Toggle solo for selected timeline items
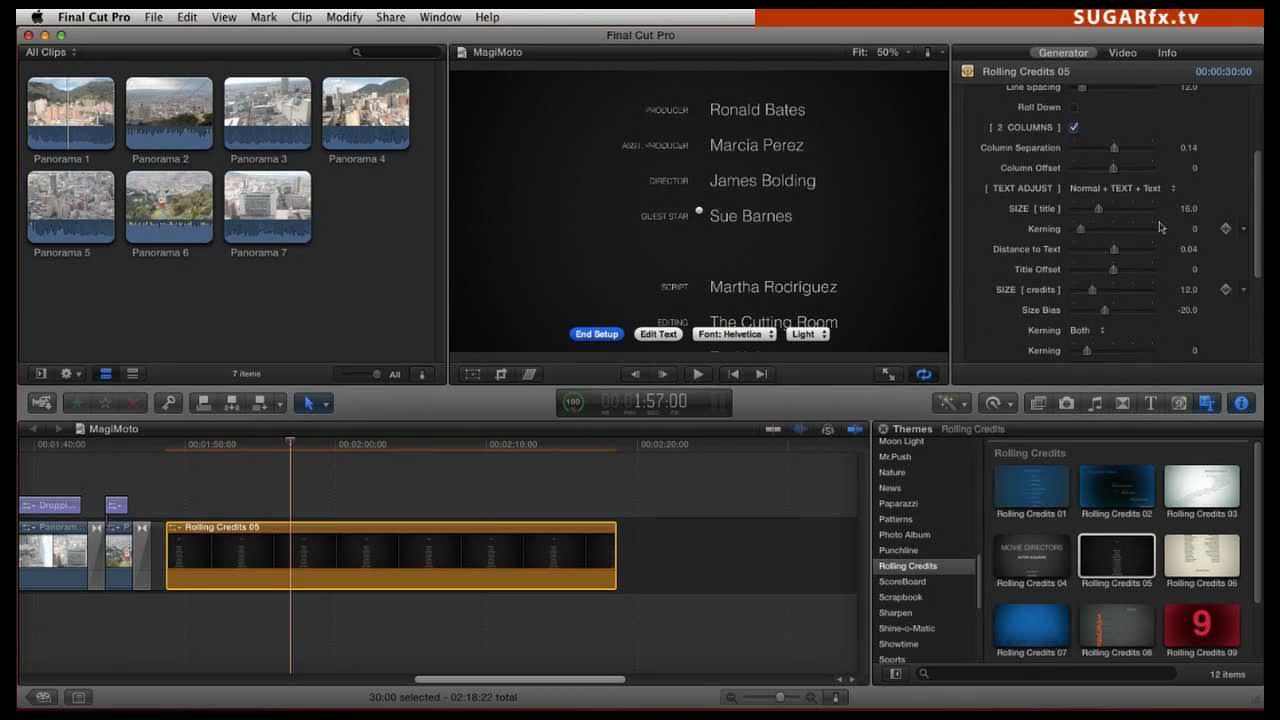Image resolution: width=1280 pixels, height=720 pixels. (828, 429)
